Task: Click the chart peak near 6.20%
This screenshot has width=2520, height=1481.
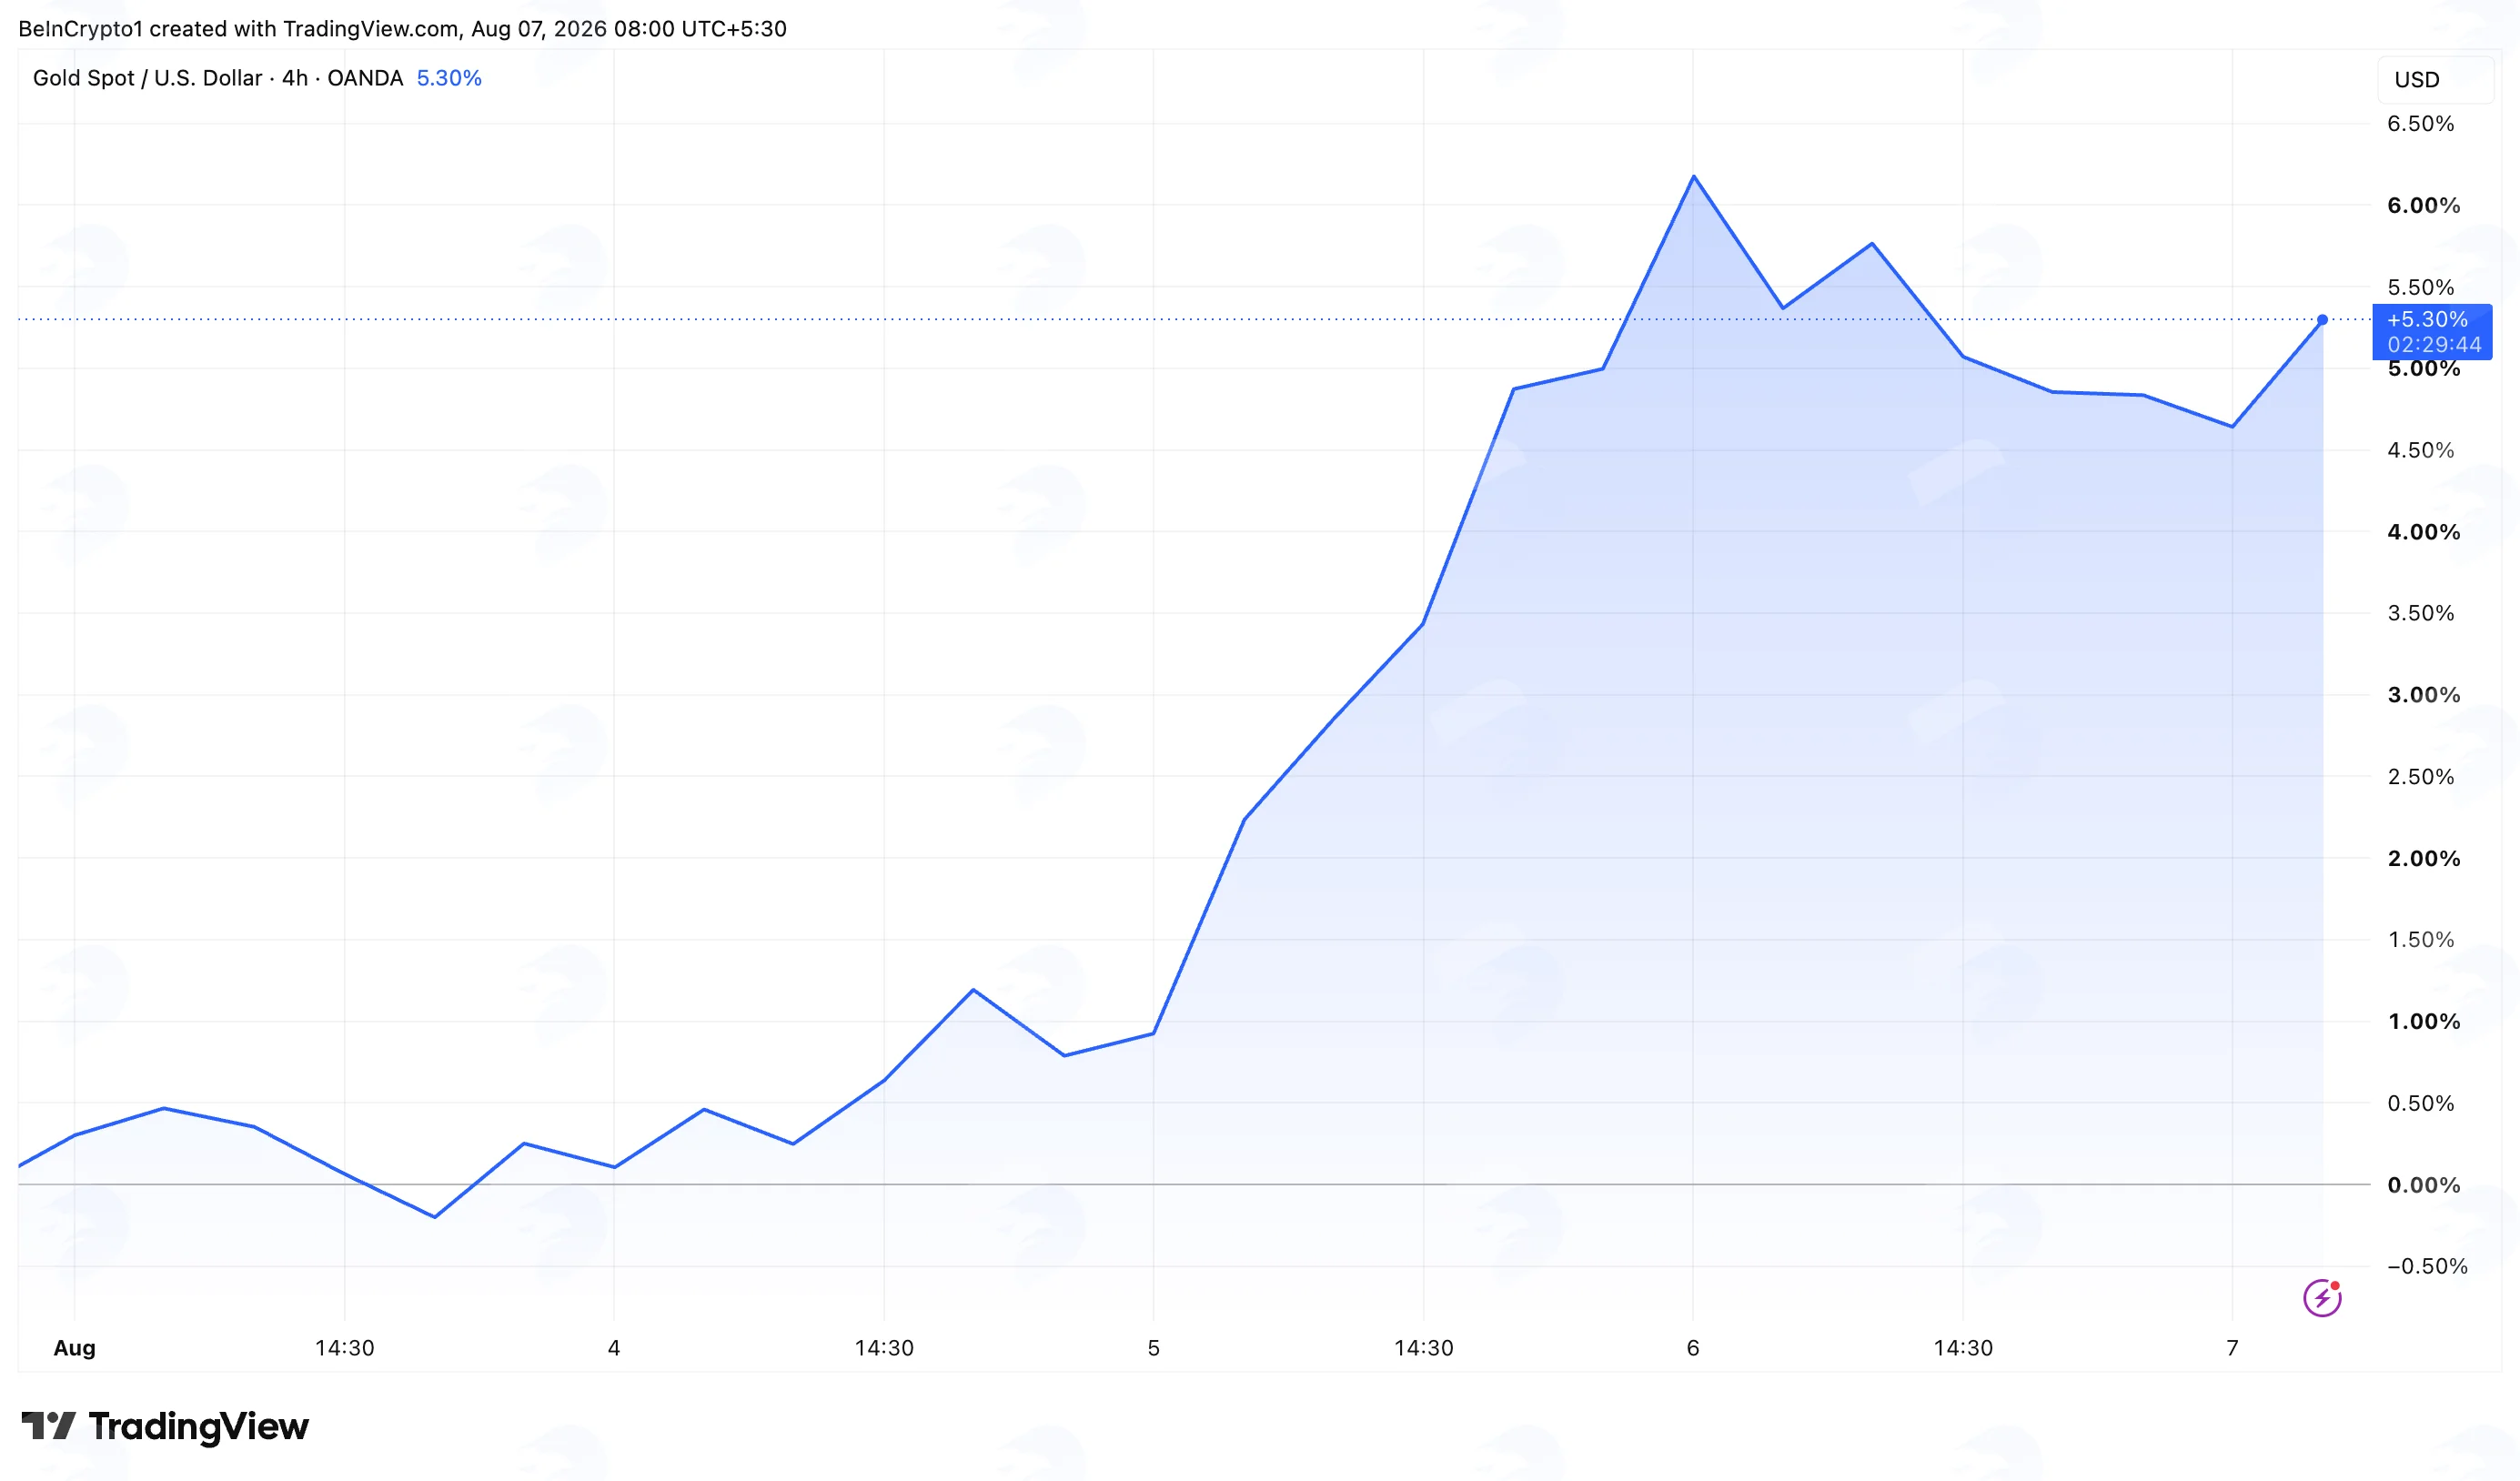Action: coord(1693,176)
